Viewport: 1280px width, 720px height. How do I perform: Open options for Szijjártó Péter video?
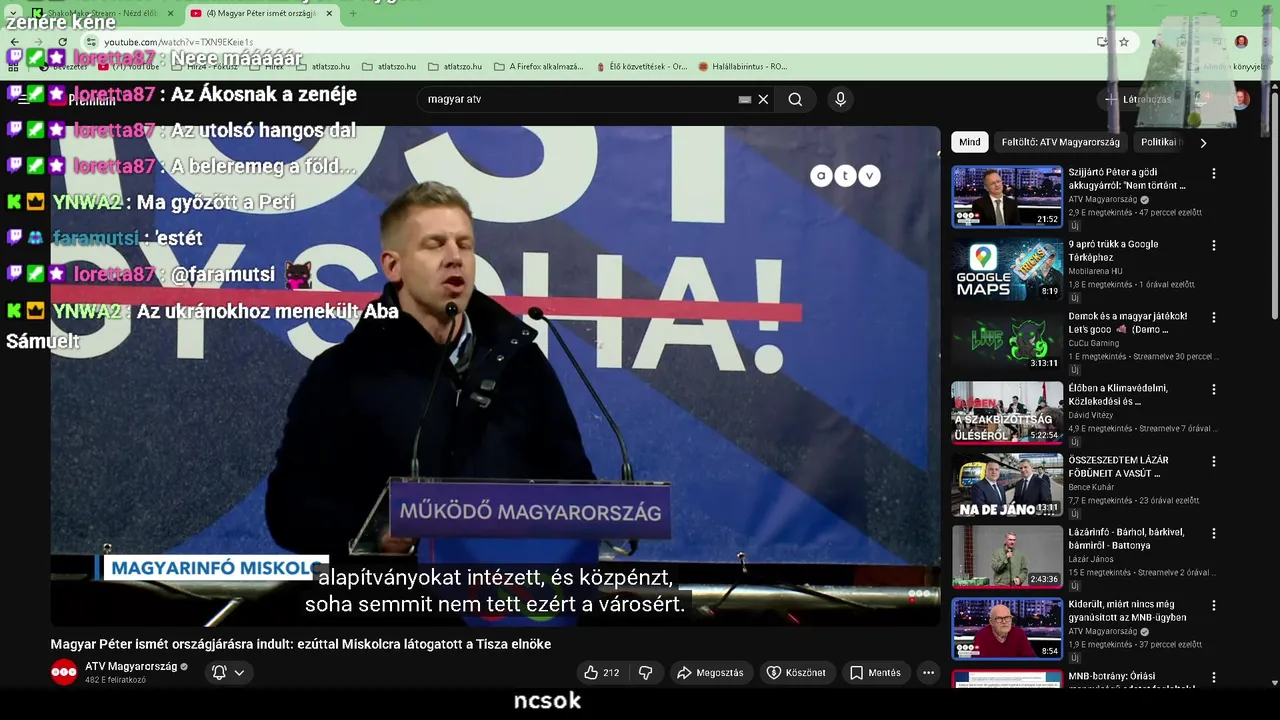pos(1214,173)
